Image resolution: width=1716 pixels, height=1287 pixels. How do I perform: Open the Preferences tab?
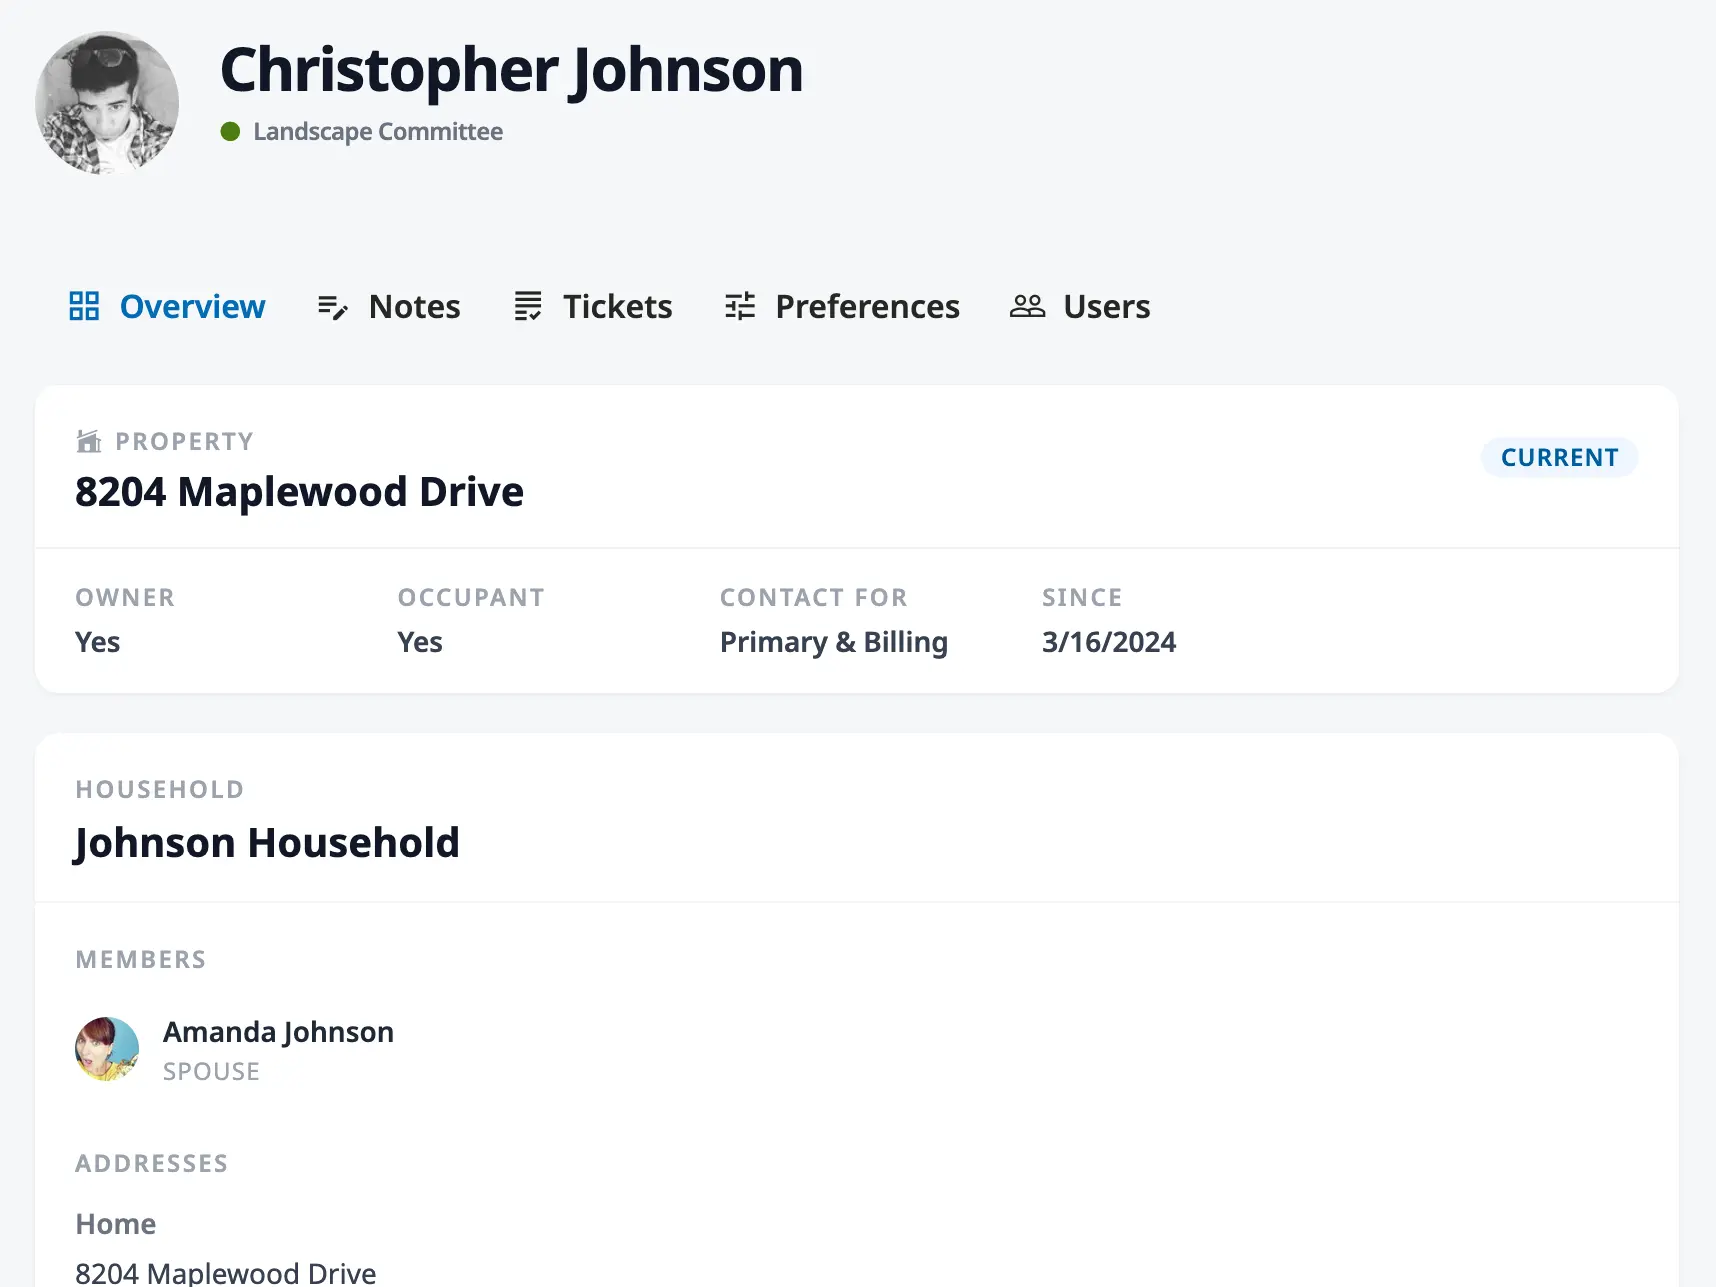[x=867, y=307]
